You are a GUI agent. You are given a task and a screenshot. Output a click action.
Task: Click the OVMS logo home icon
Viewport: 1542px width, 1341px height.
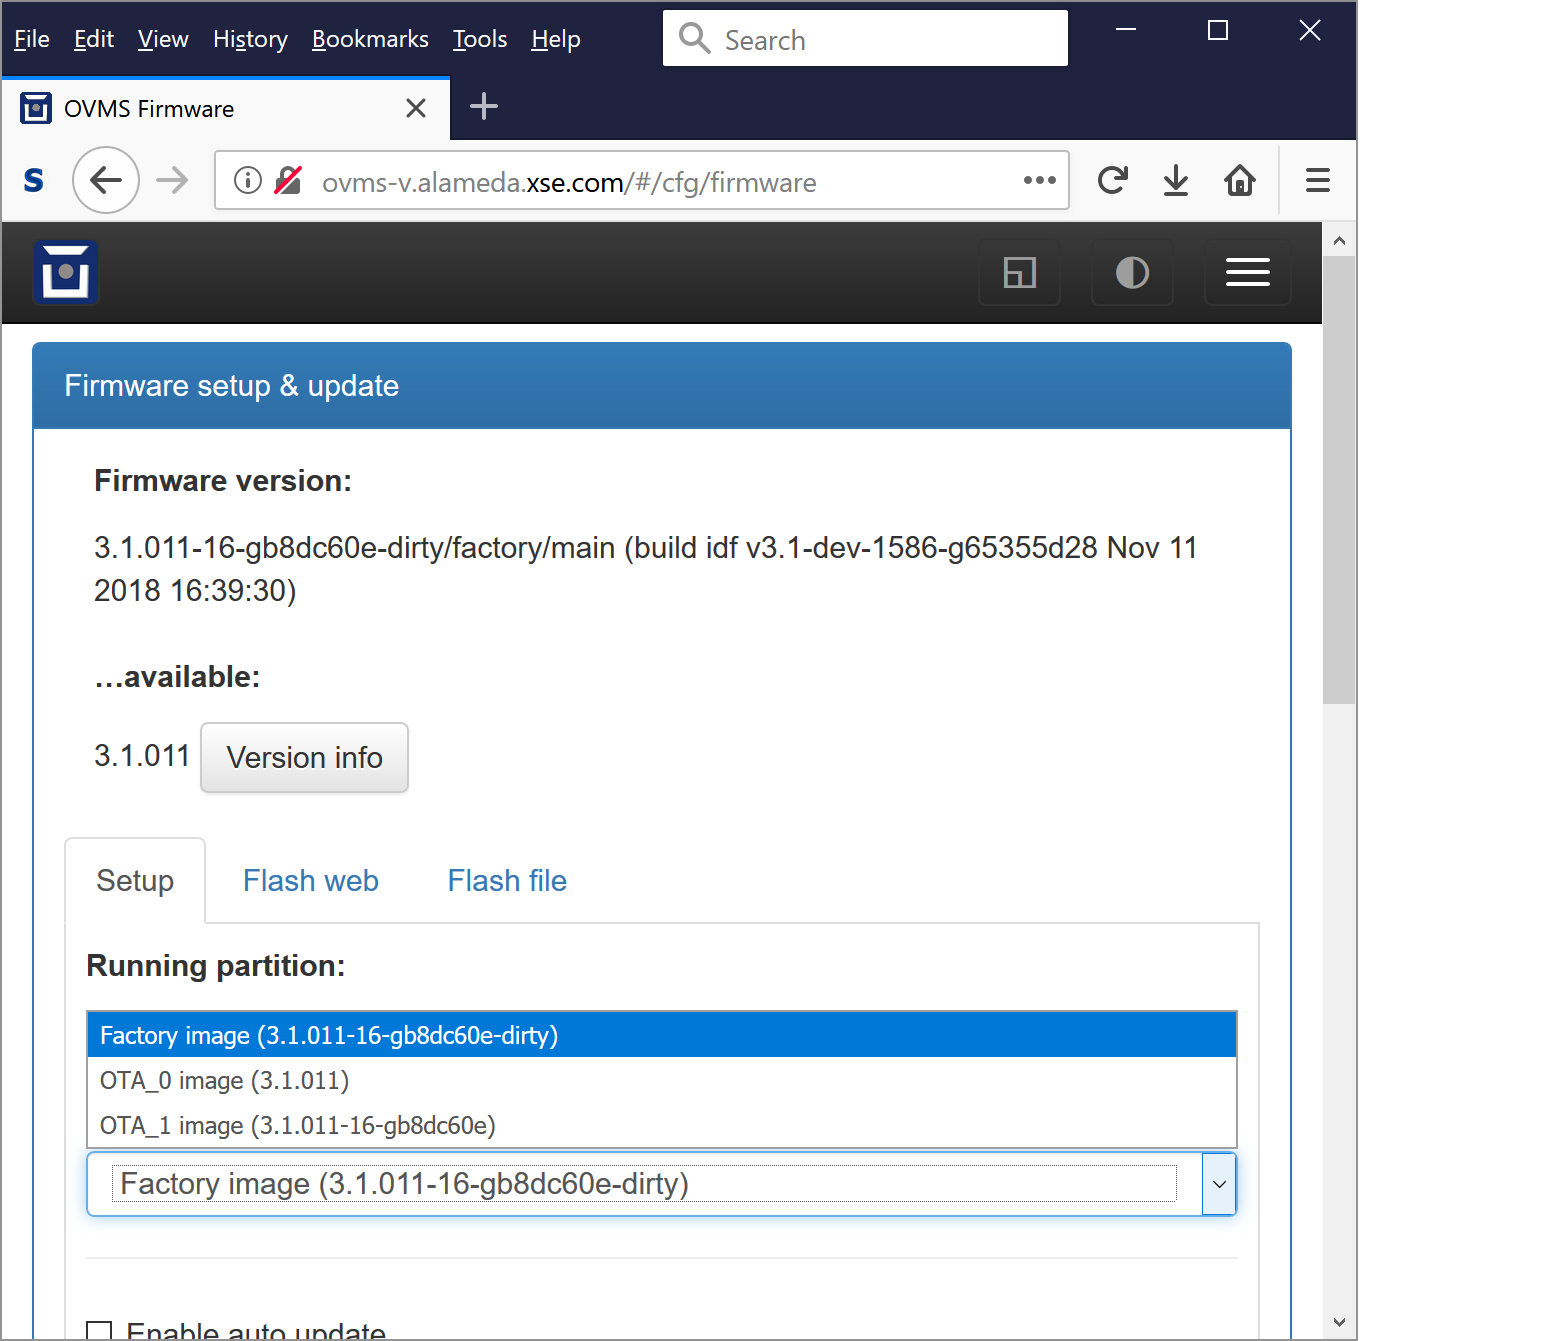tap(66, 272)
